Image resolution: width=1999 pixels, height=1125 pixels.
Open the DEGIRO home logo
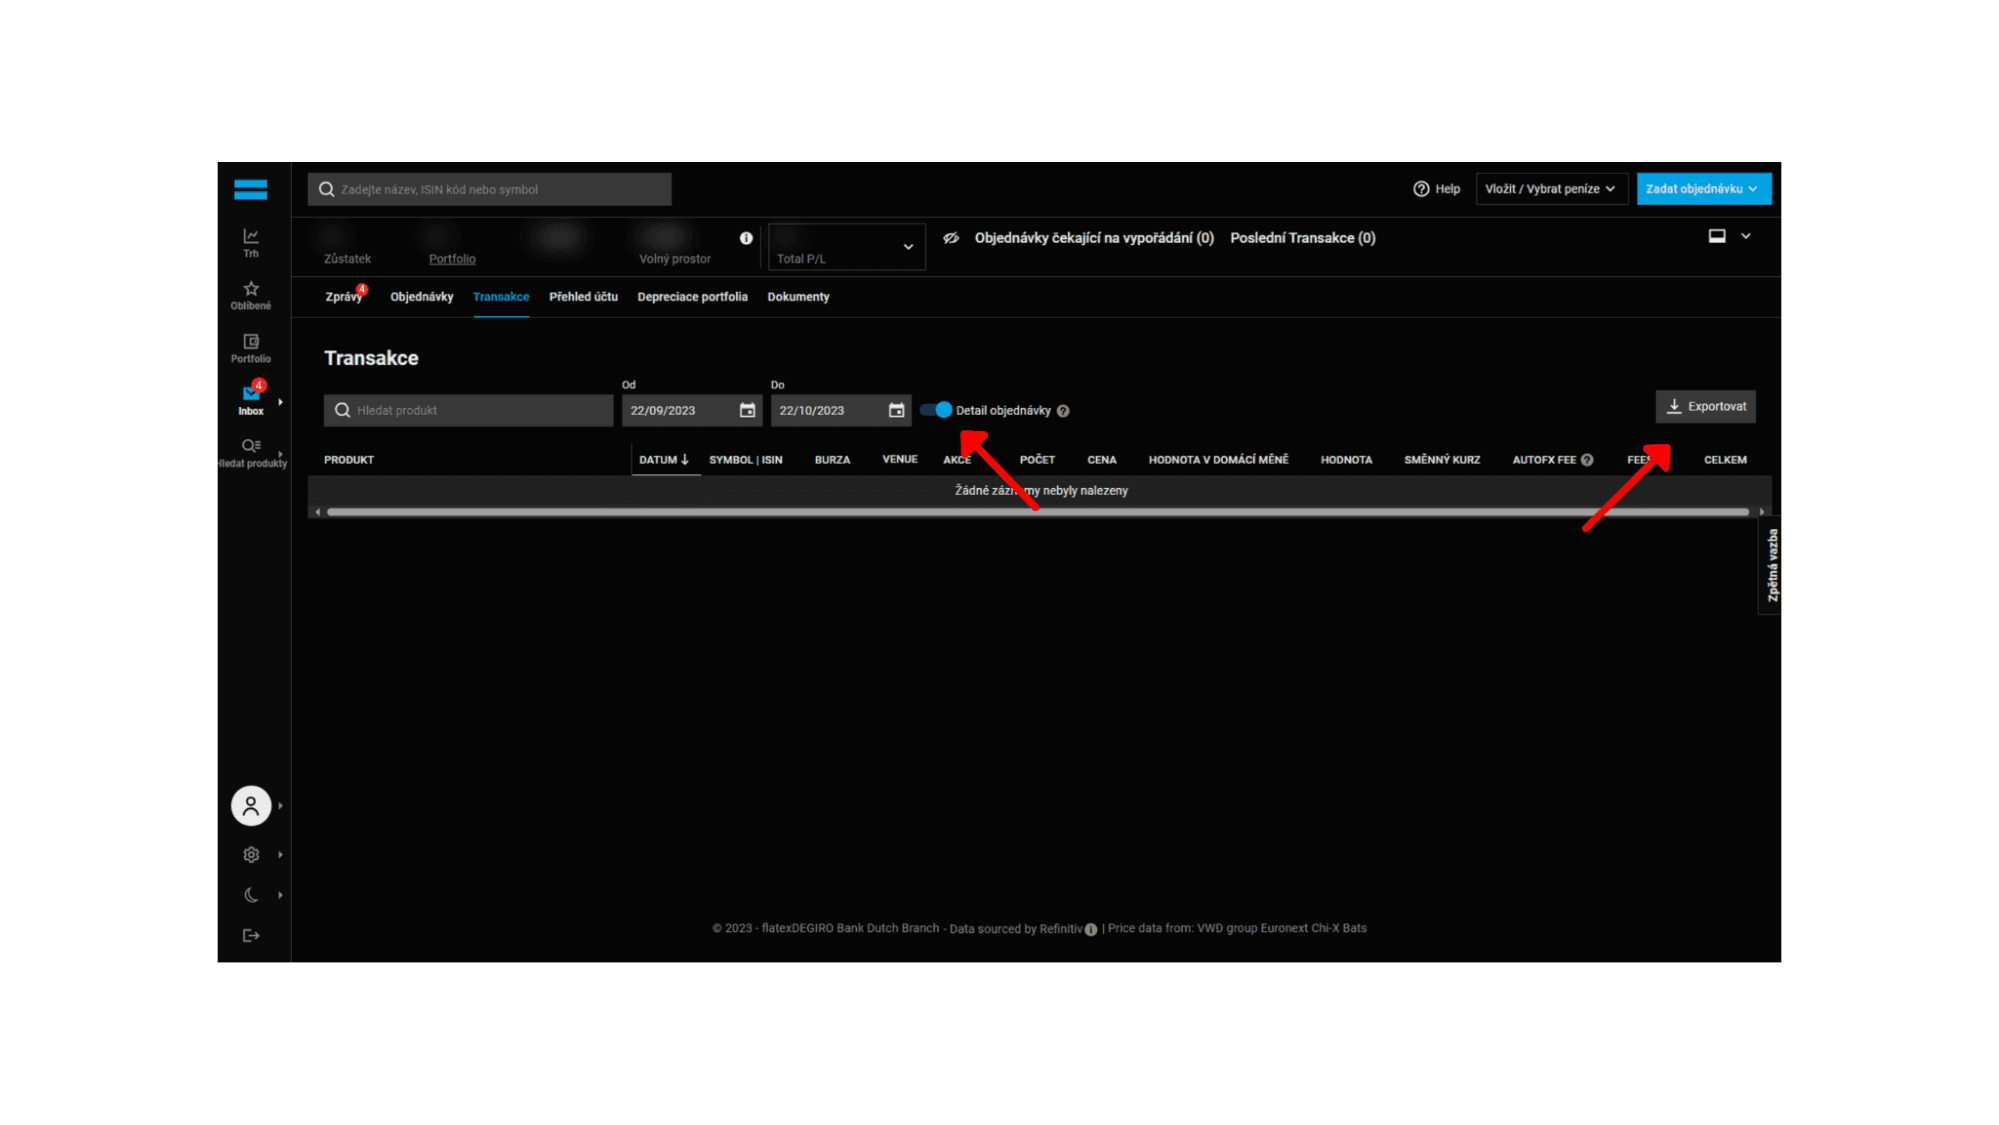tap(250, 189)
